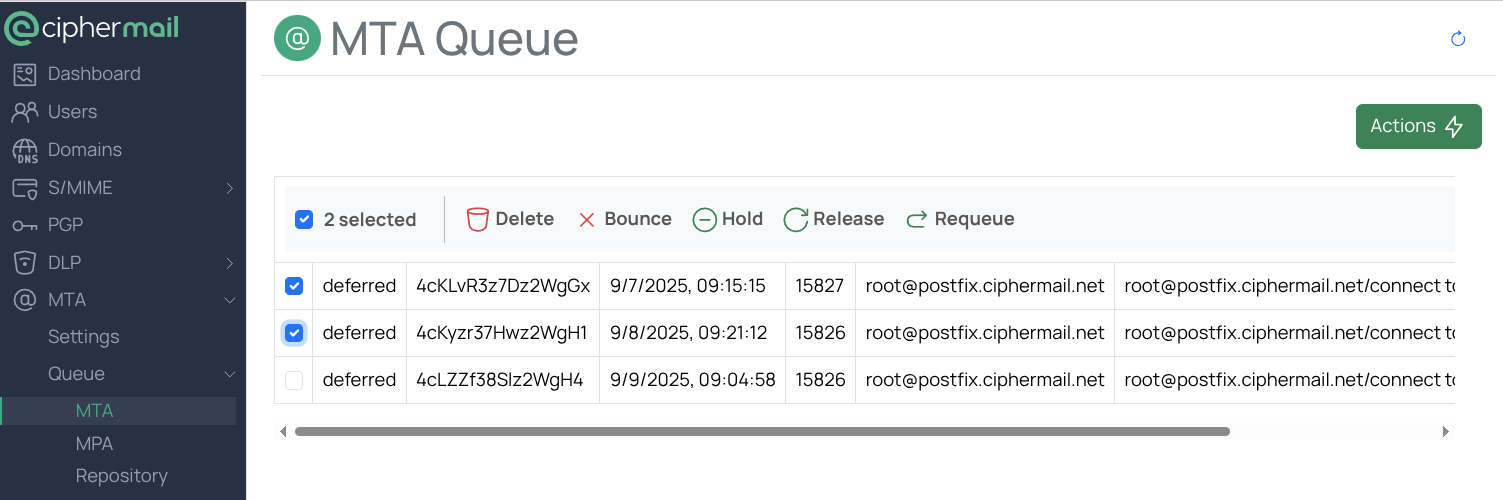Click the horizontal scrollbar right arrow
This screenshot has height=500, width=1503.
[x=1445, y=432]
